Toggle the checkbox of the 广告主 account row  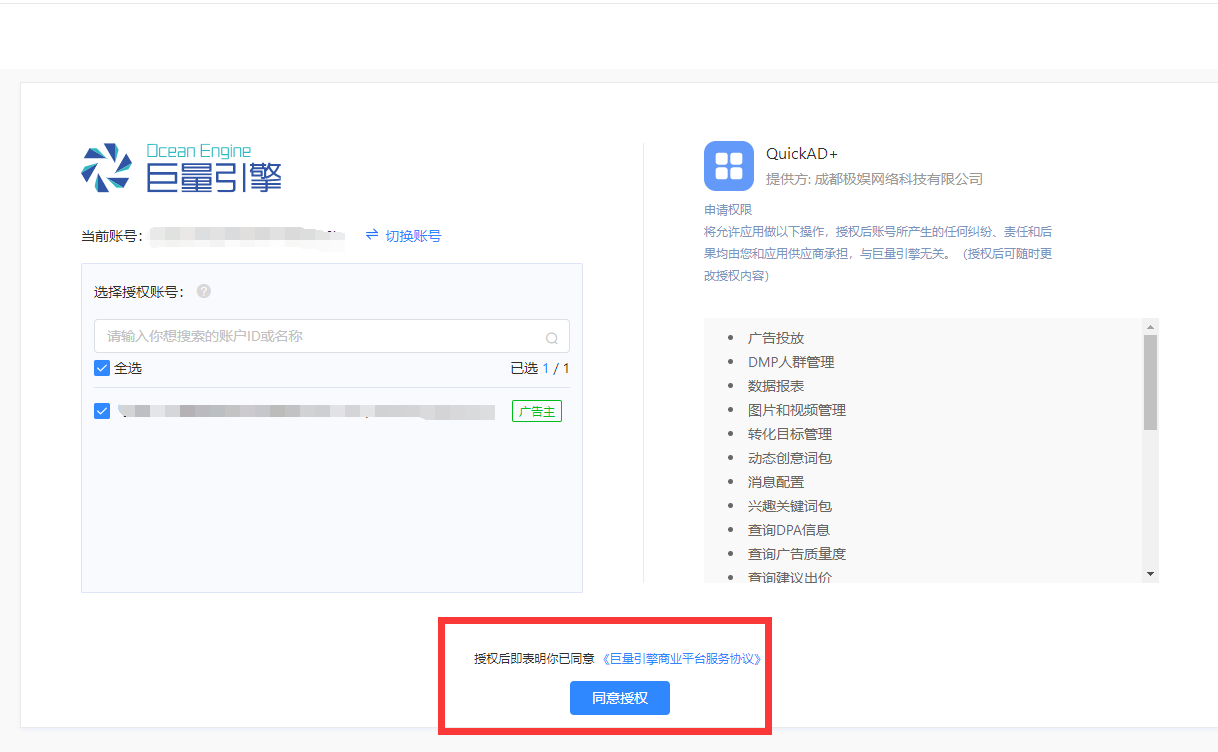[x=102, y=411]
